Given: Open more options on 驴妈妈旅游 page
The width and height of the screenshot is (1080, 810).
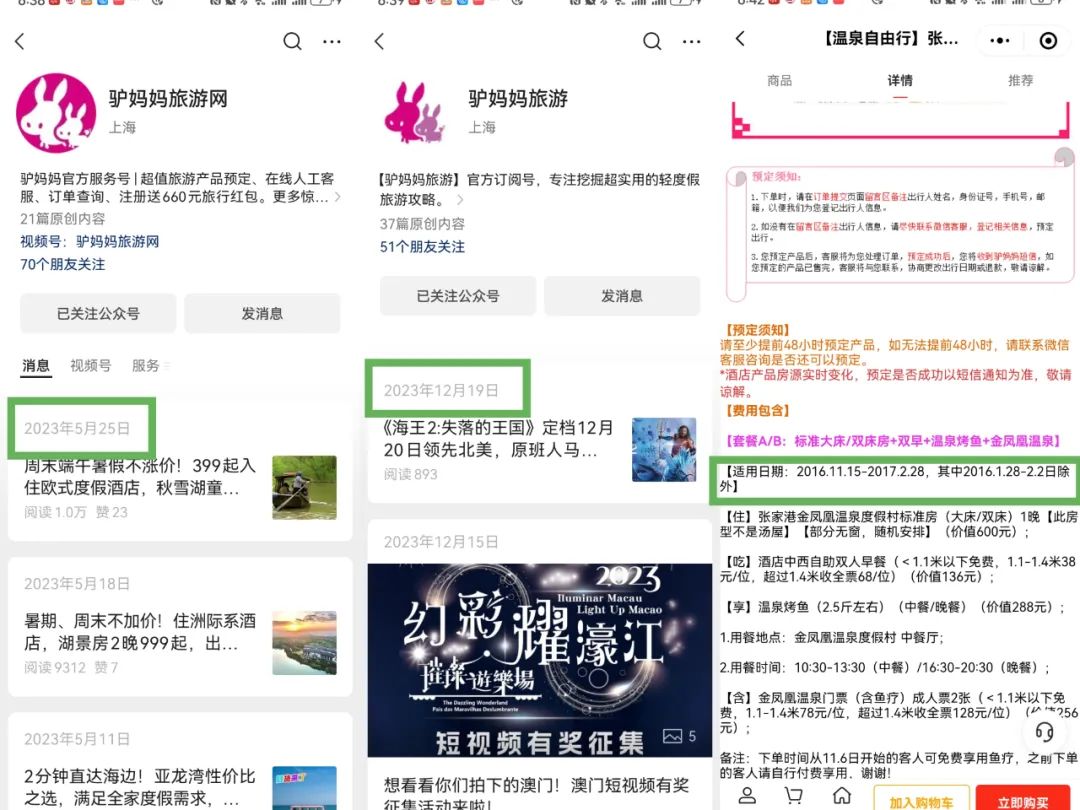Looking at the screenshot, I should 692,41.
